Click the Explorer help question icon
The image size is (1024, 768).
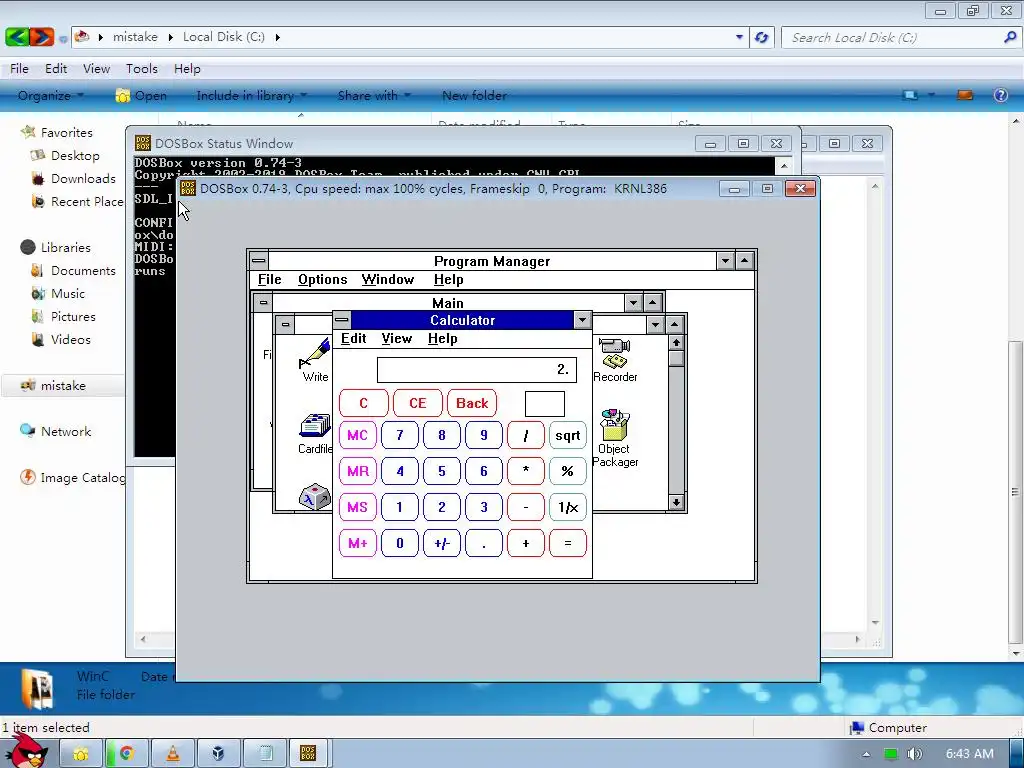[1000, 95]
